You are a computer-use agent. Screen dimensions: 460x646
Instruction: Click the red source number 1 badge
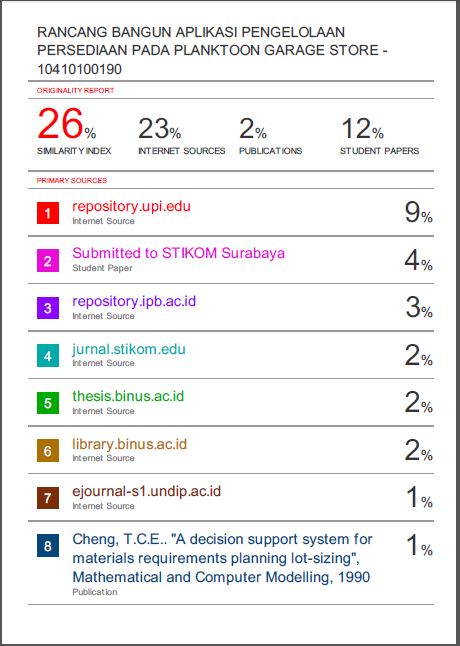coord(48,213)
